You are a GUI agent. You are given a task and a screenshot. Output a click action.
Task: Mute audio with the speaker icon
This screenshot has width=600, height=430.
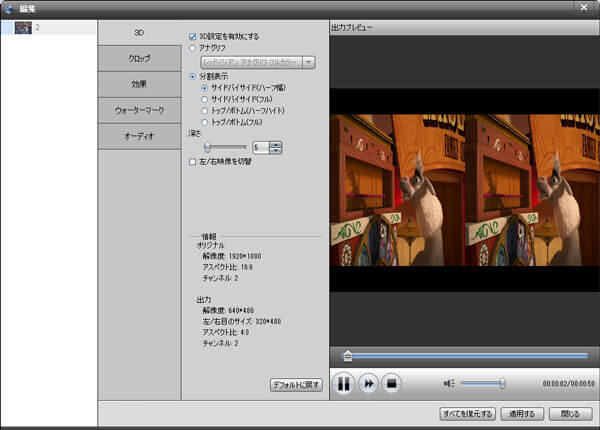tap(449, 383)
